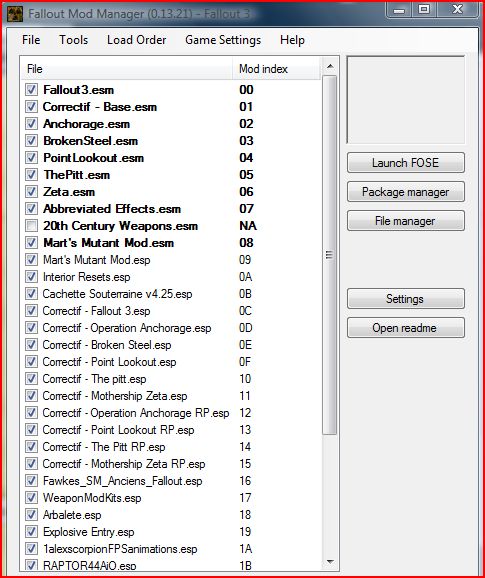
Task: Select the Anchorage.esm row name
Action: coord(86,124)
